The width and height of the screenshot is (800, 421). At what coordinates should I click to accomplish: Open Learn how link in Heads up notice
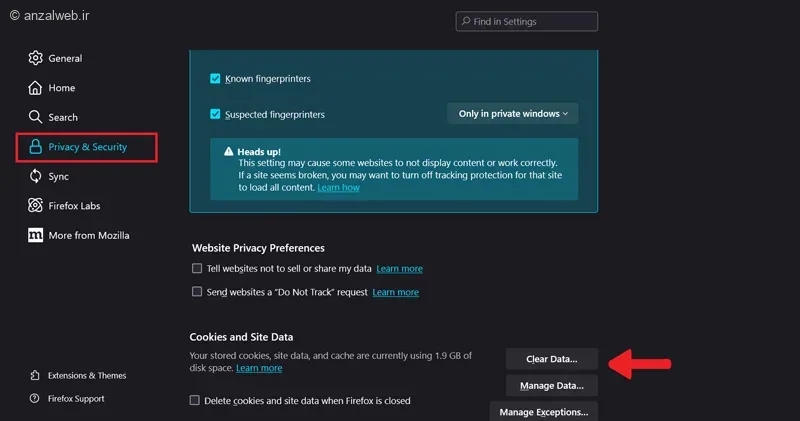point(338,187)
